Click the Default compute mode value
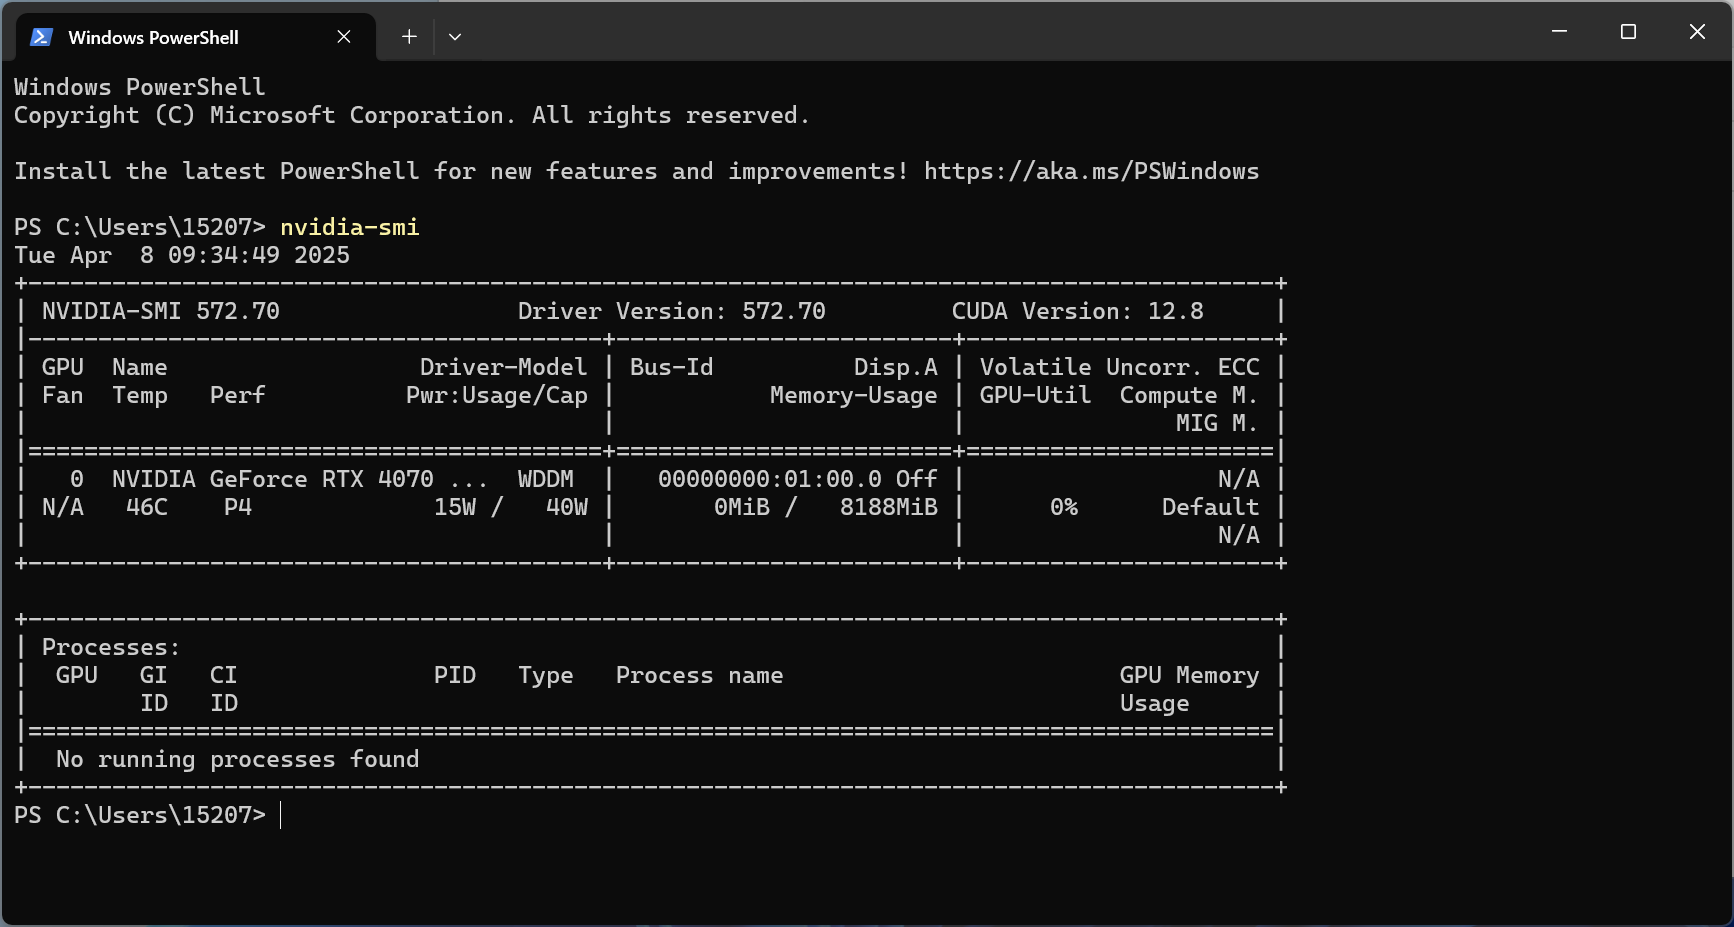The width and height of the screenshot is (1734, 927). pos(1211,507)
